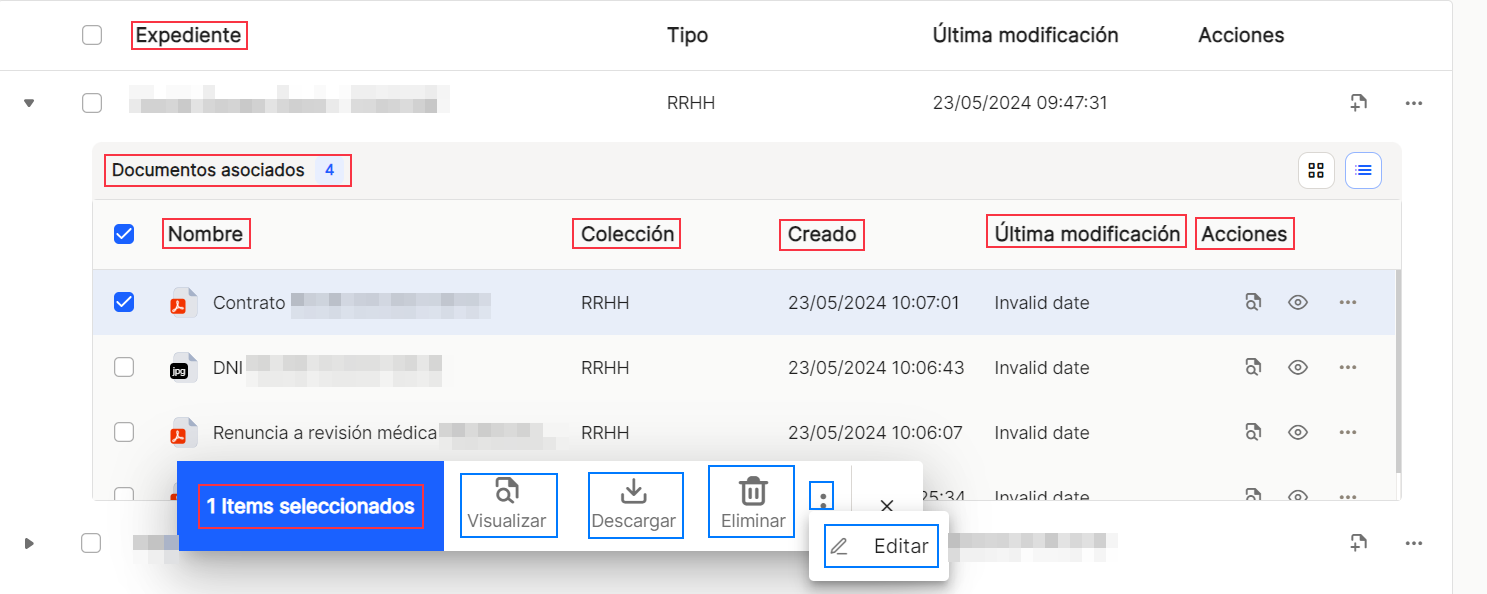Screen dimensions: 1487x594
Task: Click created date 23/05/2024 10:06:43
Action: click(x=876, y=367)
